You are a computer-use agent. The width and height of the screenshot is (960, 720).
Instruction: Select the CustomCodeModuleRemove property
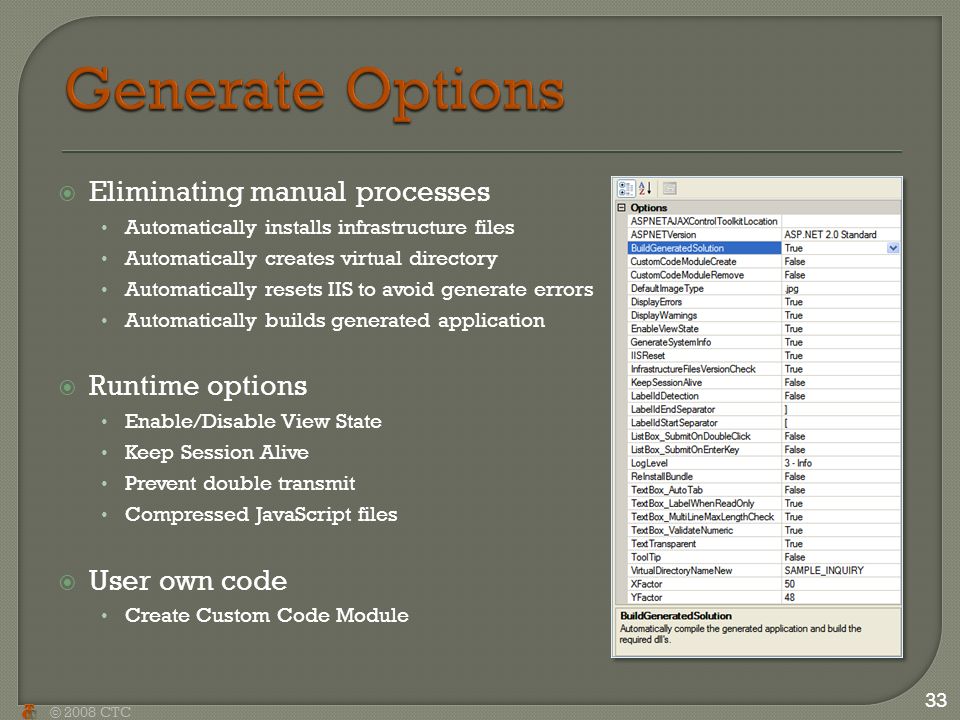[704, 275]
